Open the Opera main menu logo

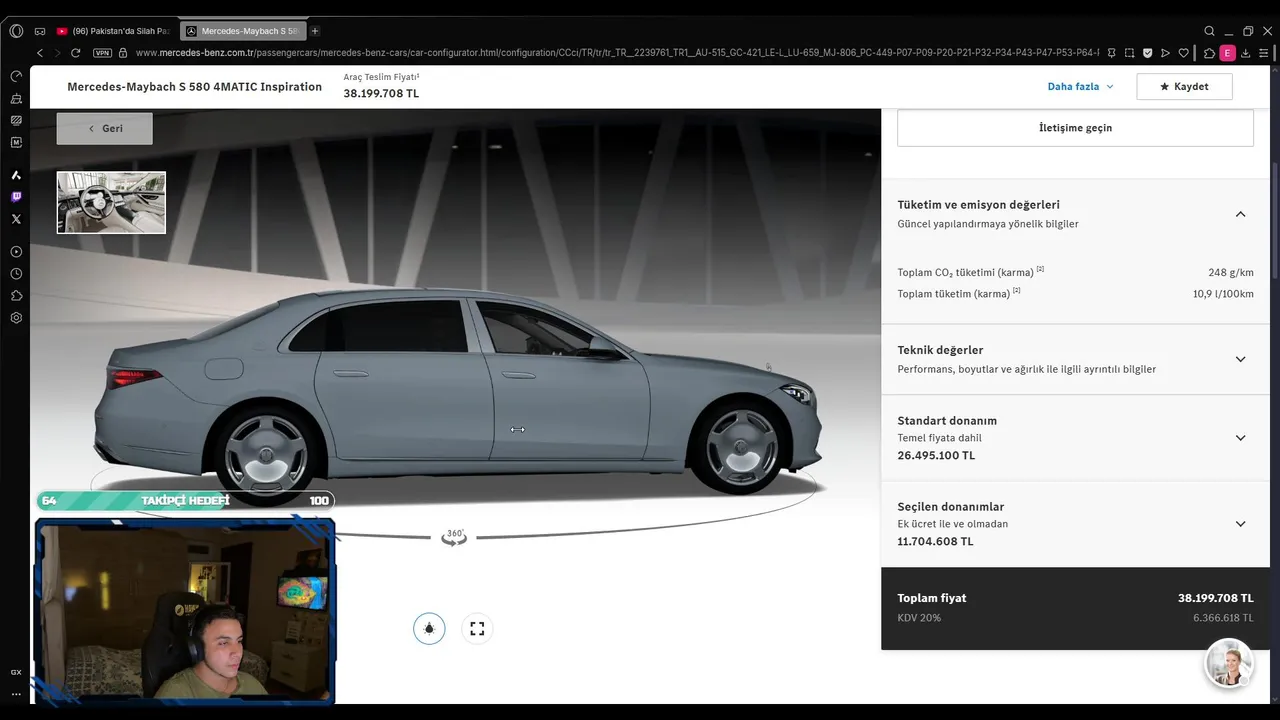(x=16, y=31)
